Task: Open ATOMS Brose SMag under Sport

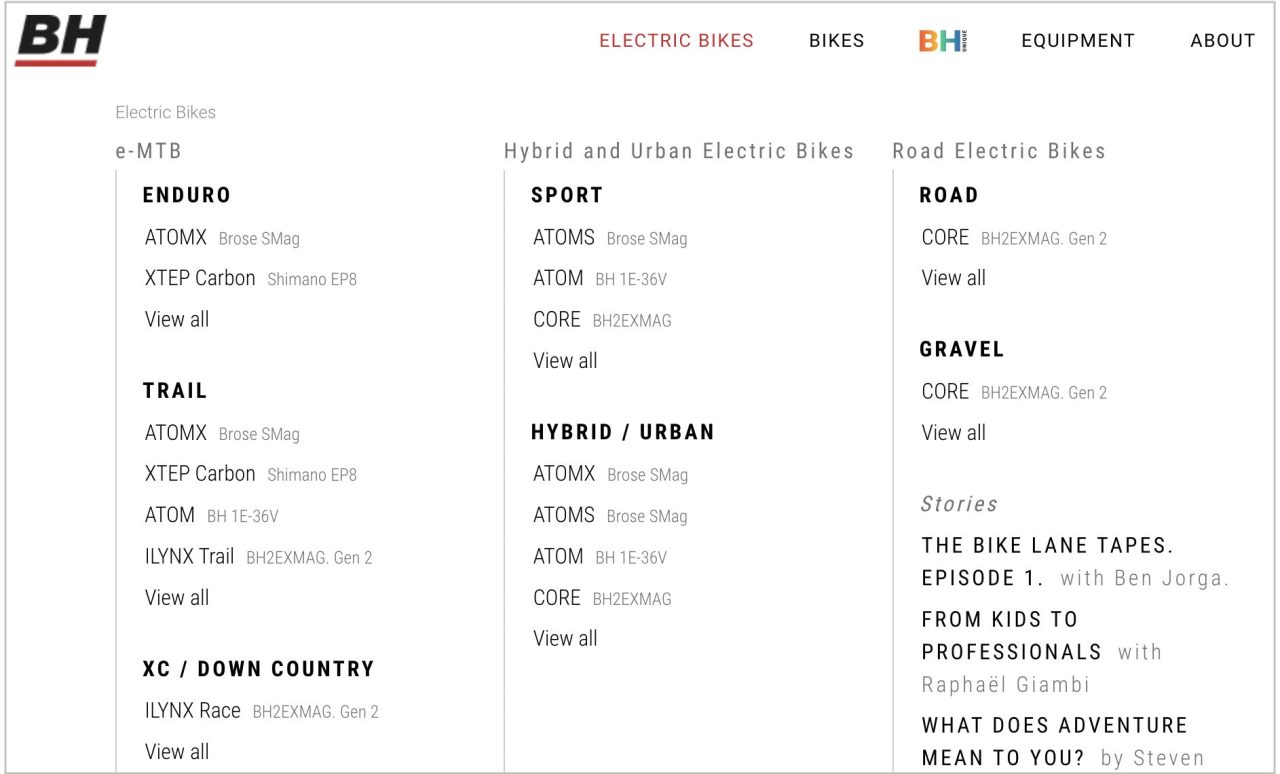Action: click(610, 238)
